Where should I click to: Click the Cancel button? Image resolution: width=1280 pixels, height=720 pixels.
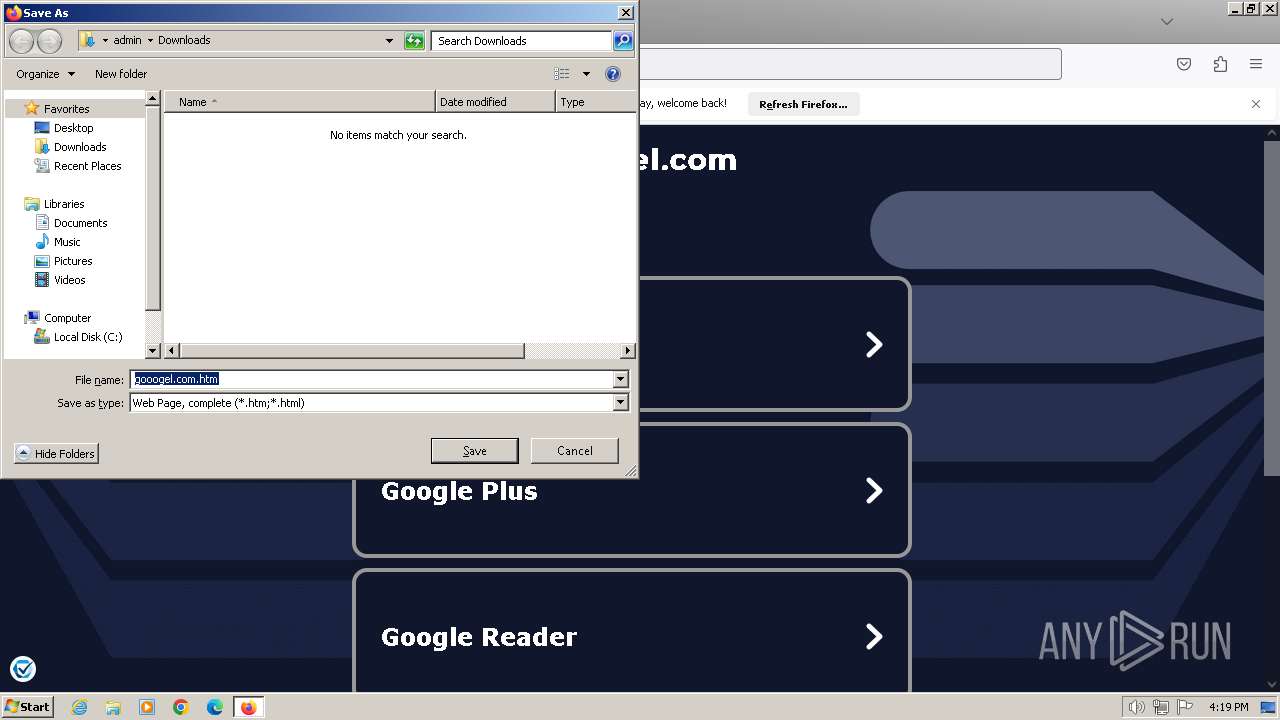(575, 451)
